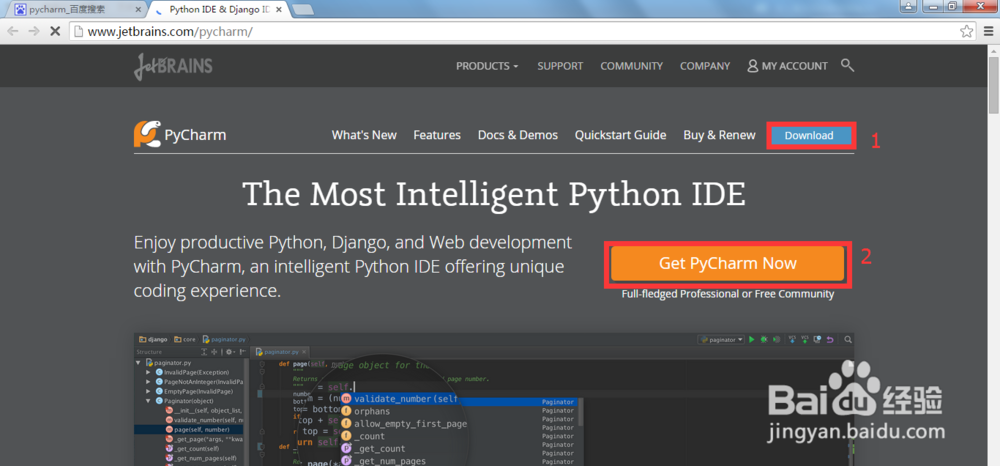Open the COMPANY menu item
1000x466 pixels.
point(705,66)
